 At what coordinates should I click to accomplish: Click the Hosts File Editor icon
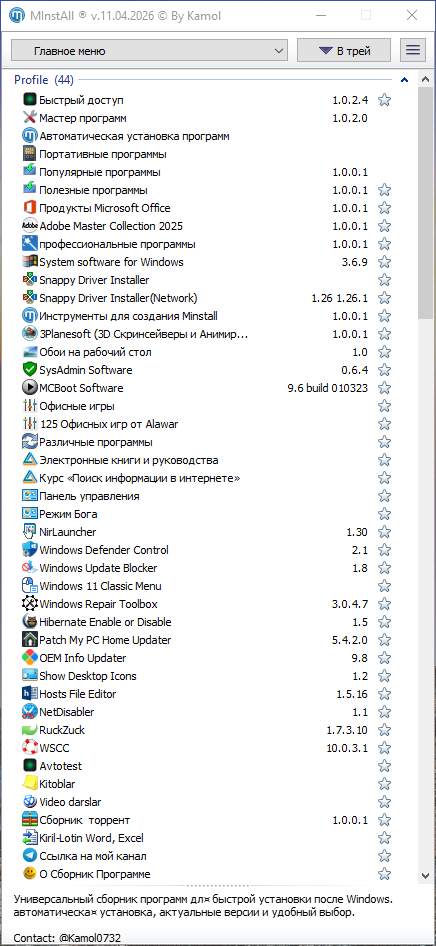coord(30,694)
